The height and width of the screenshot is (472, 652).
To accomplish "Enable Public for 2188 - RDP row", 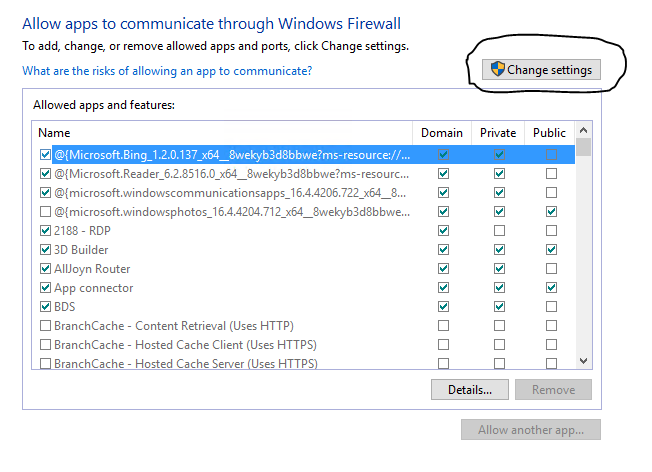I will pyautogui.click(x=551, y=231).
